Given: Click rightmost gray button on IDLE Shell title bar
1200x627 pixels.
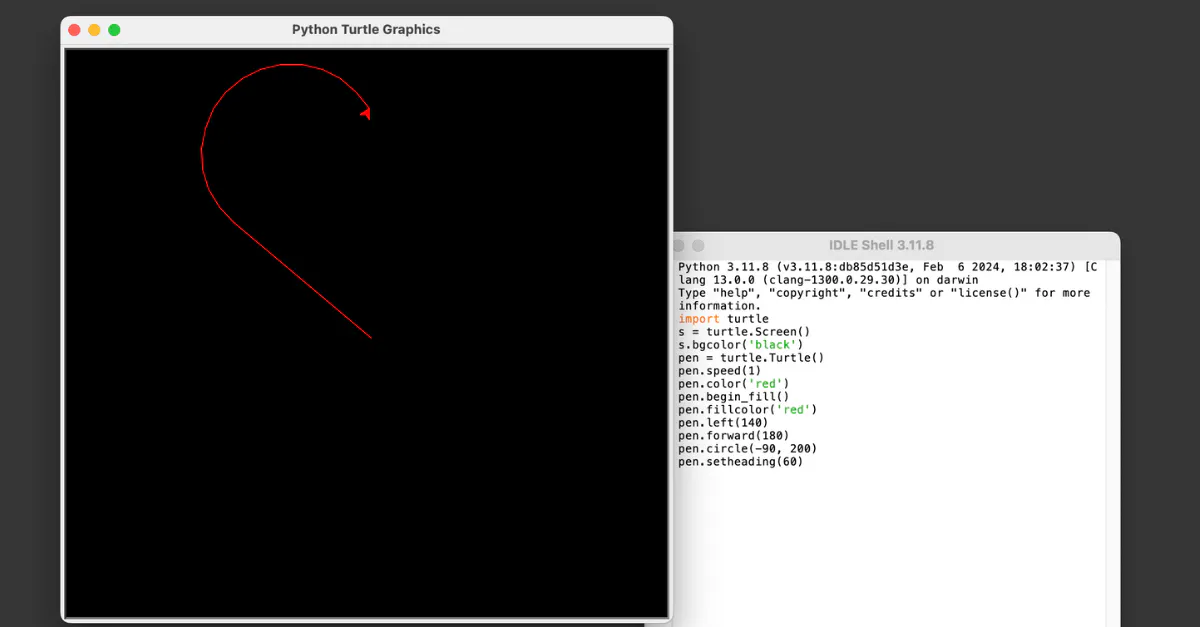Looking at the screenshot, I should coord(698,246).
